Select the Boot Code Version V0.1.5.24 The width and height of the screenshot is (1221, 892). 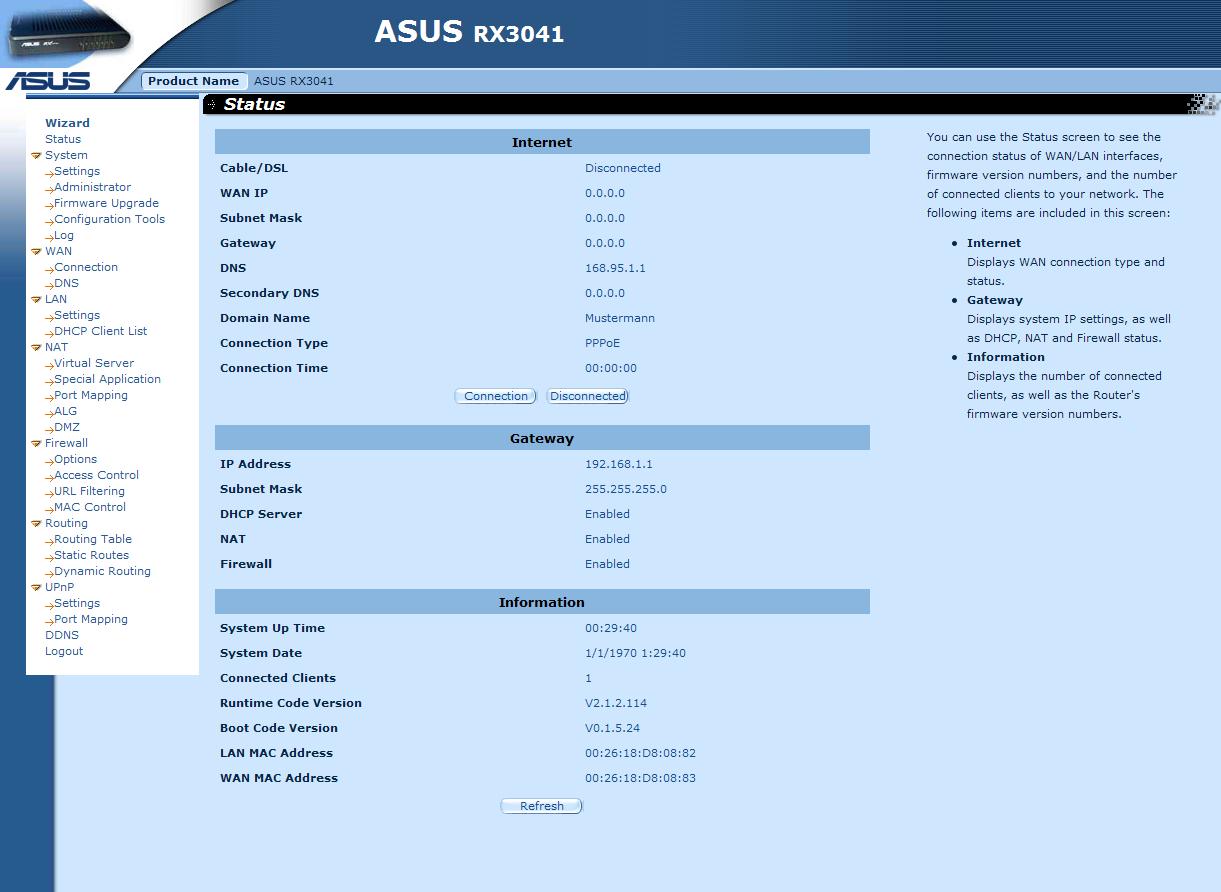pyautogui.click(x=612, y=728)
